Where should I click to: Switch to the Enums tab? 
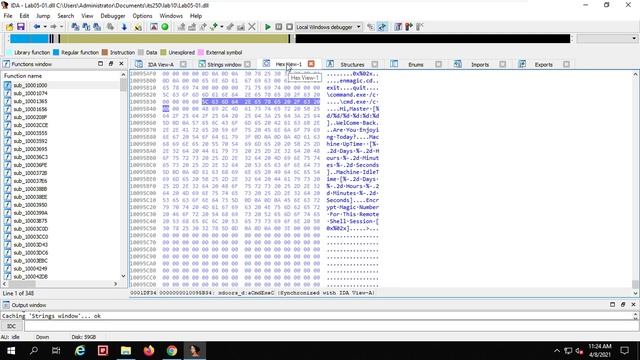click(x=416, y=64)
